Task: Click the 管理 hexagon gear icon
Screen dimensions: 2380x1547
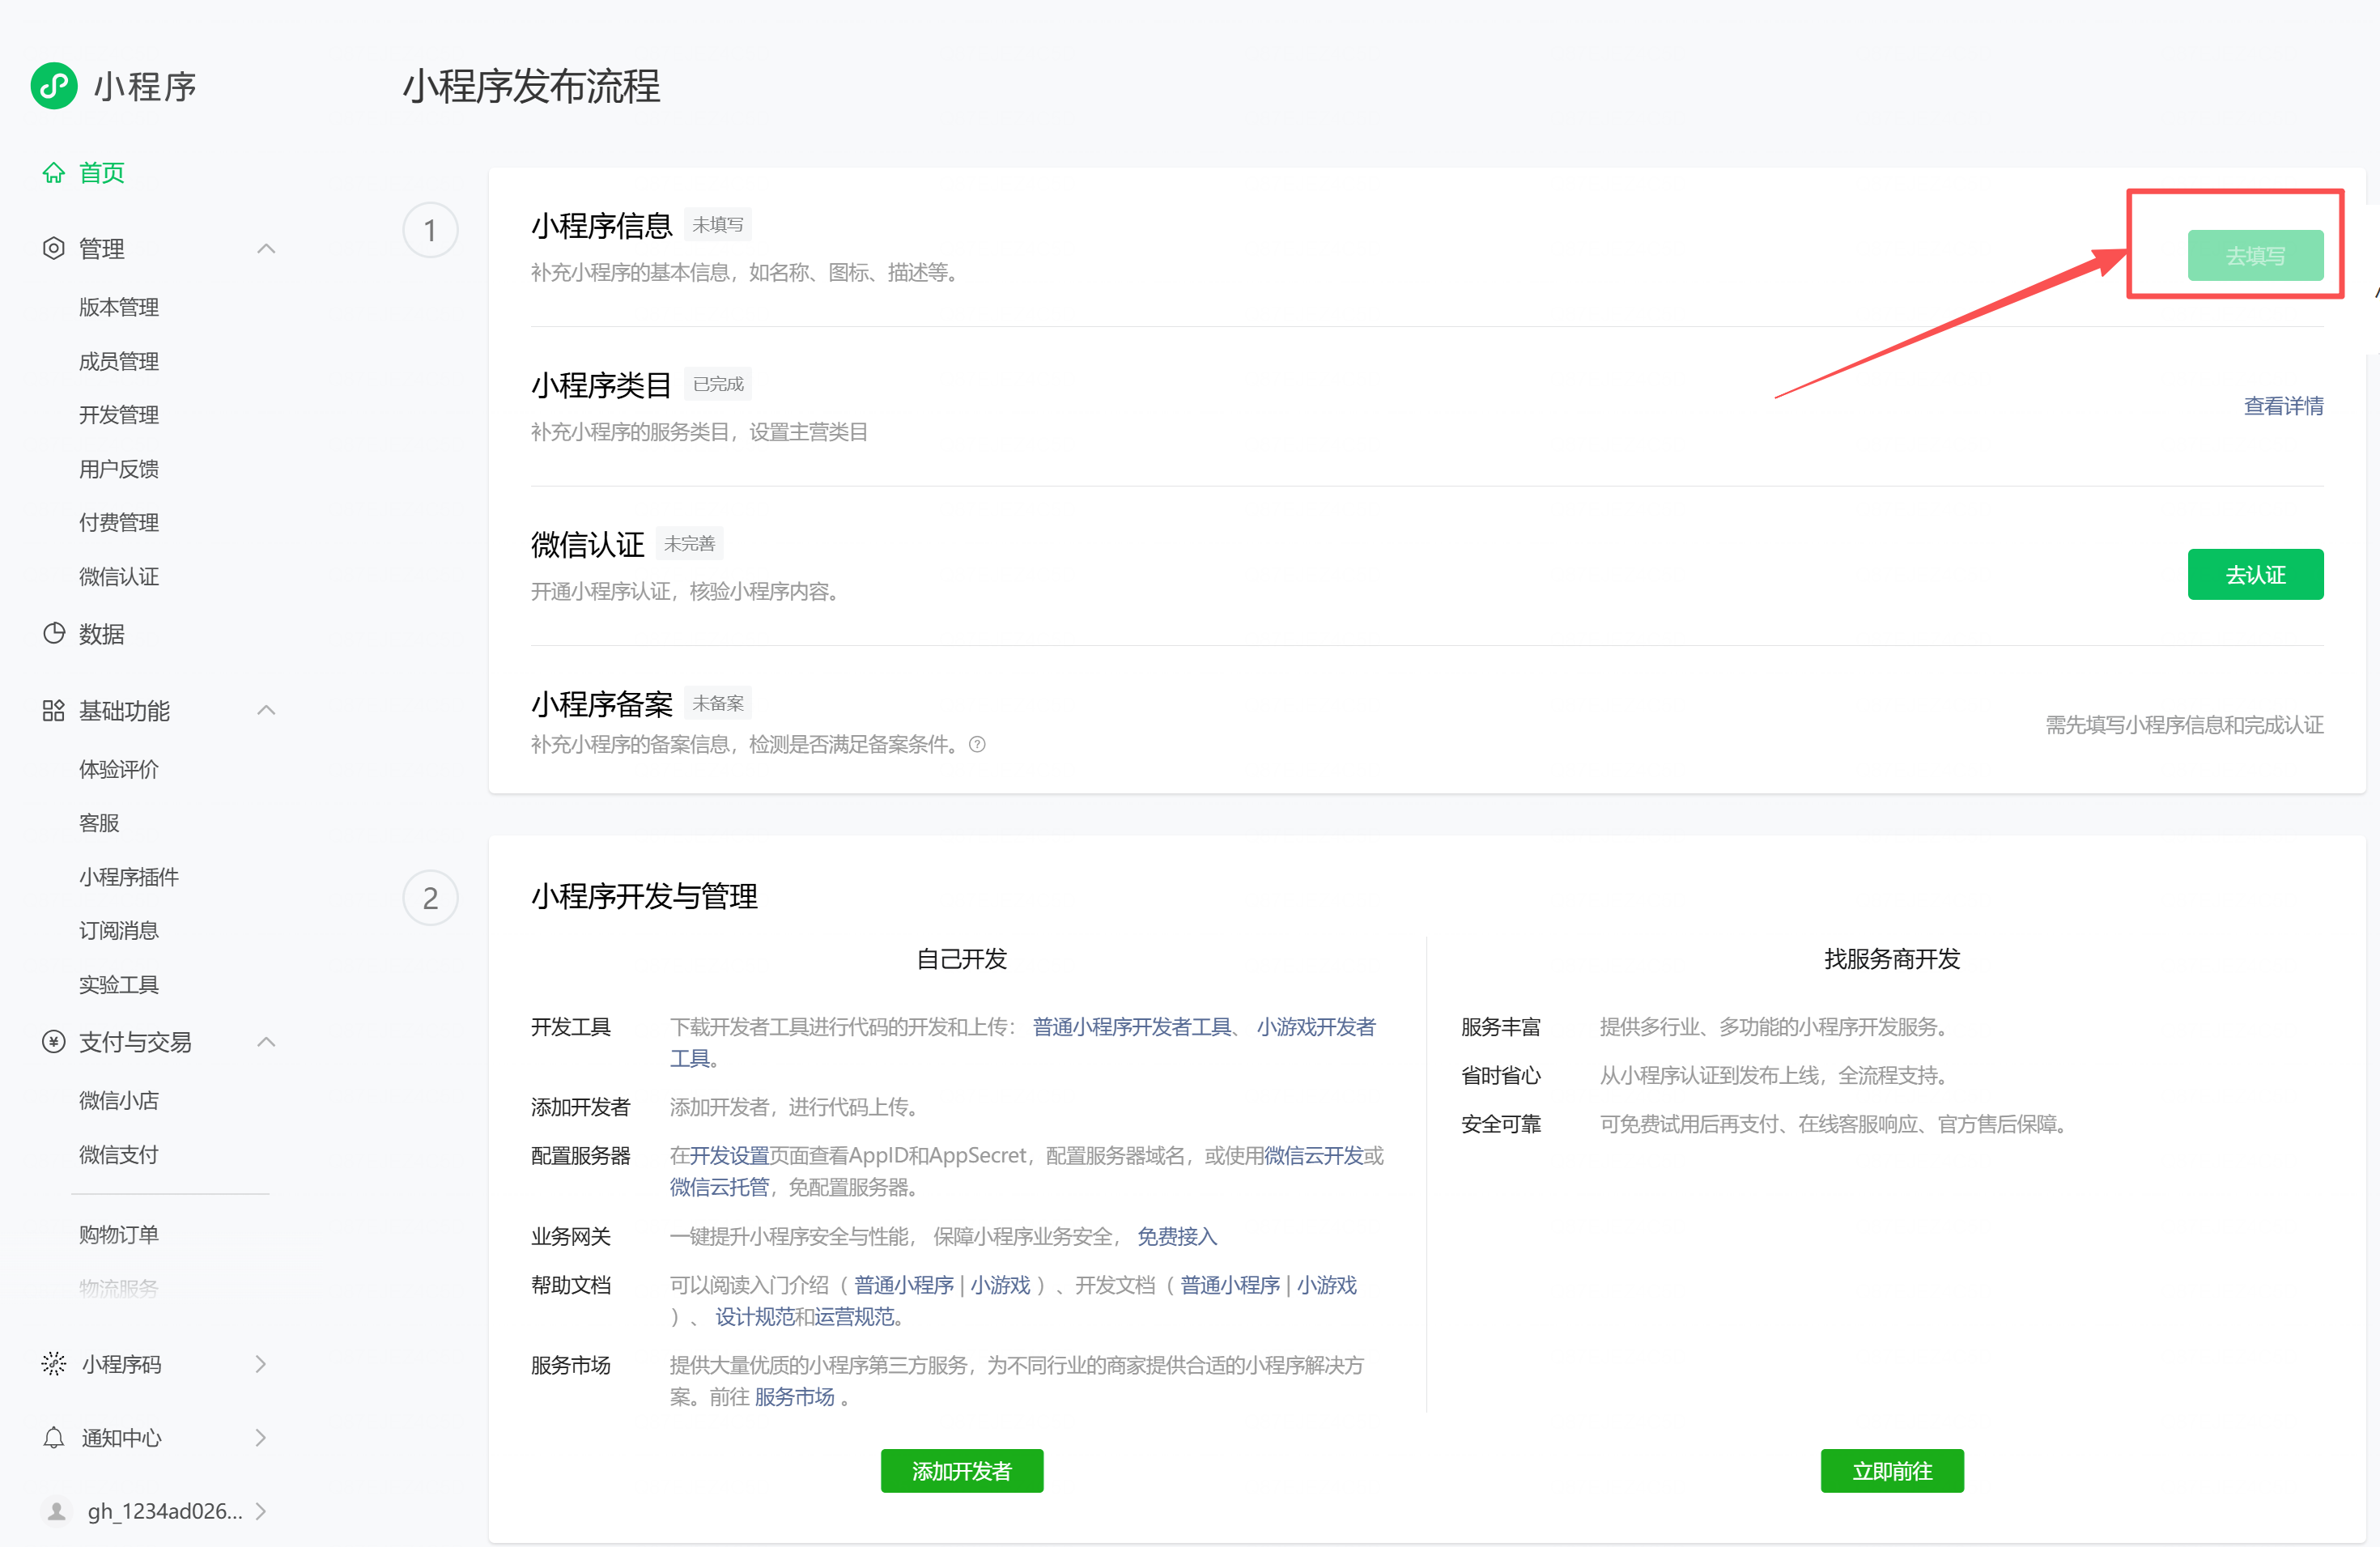Action: [x=54, y=248]
